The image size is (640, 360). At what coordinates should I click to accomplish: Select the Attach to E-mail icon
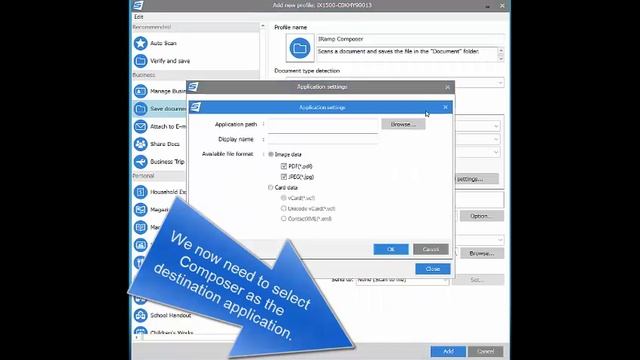click(140, 127)
